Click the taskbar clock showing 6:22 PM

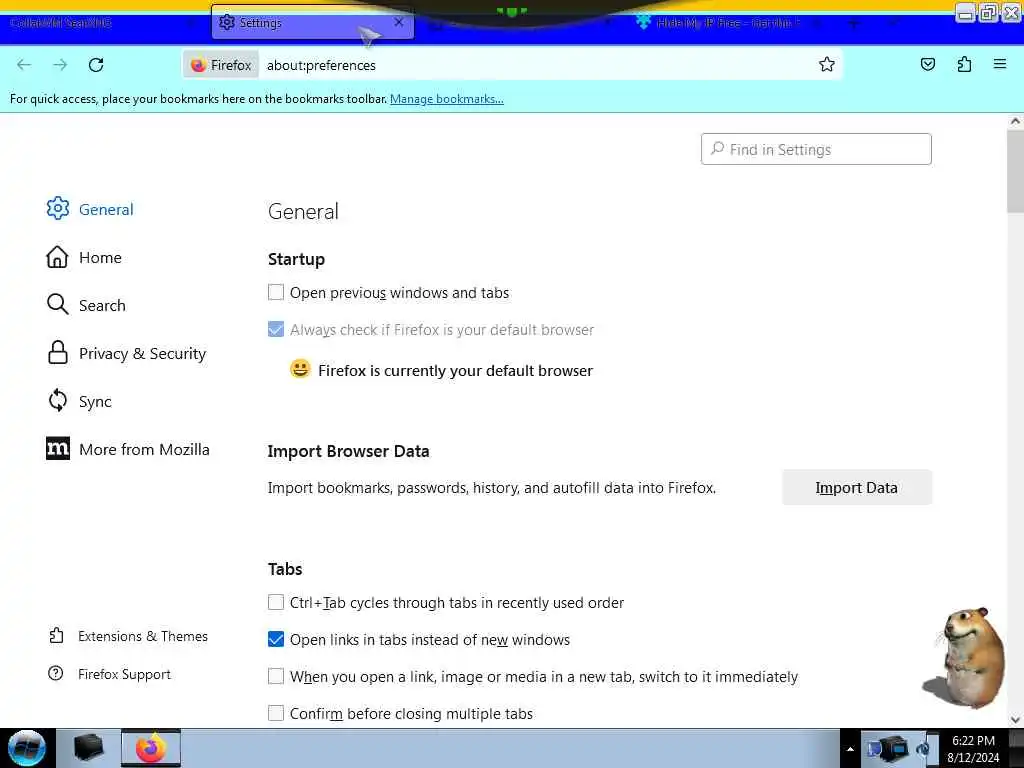(973, 749)
